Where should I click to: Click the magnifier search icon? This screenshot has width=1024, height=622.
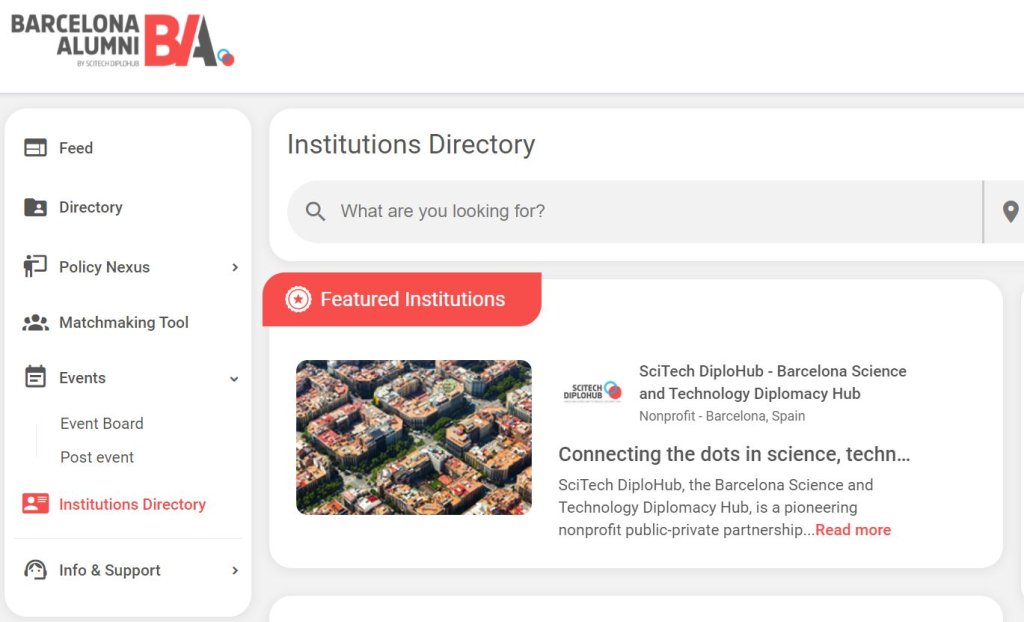coord(315,211)
